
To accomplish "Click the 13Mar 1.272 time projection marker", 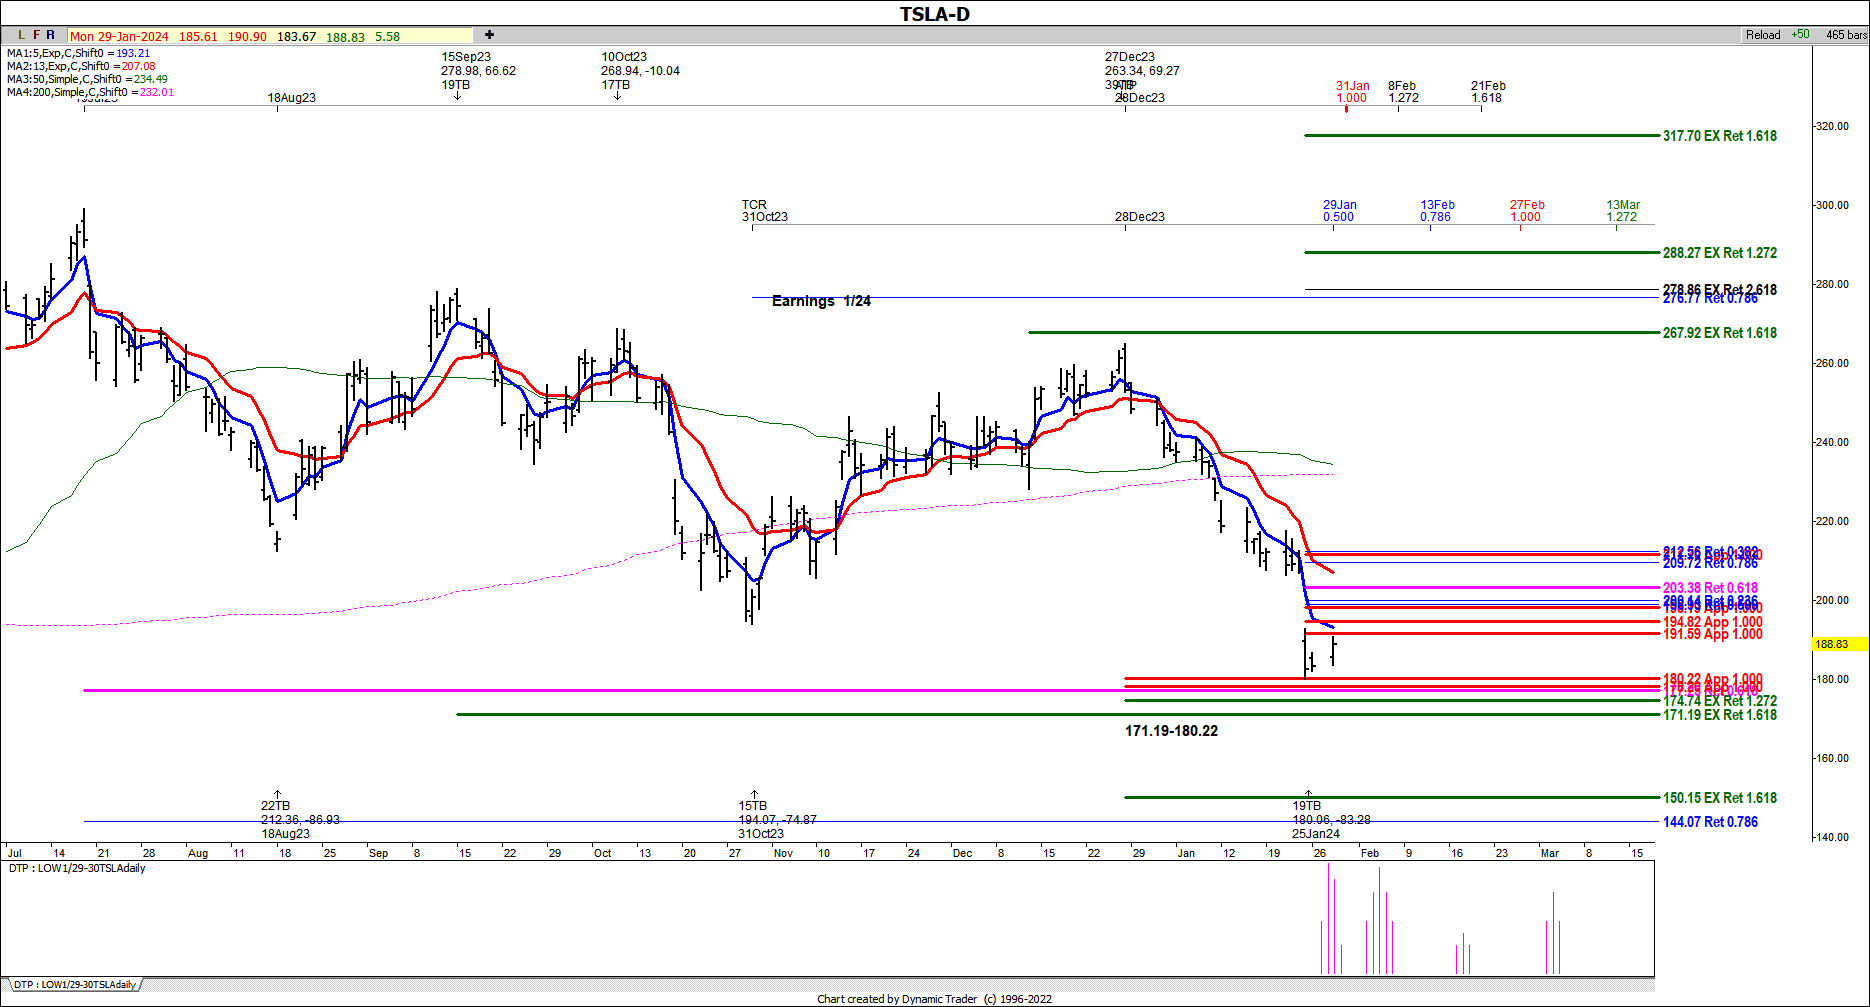I will pyautogui.click(x=1623, y=211).
